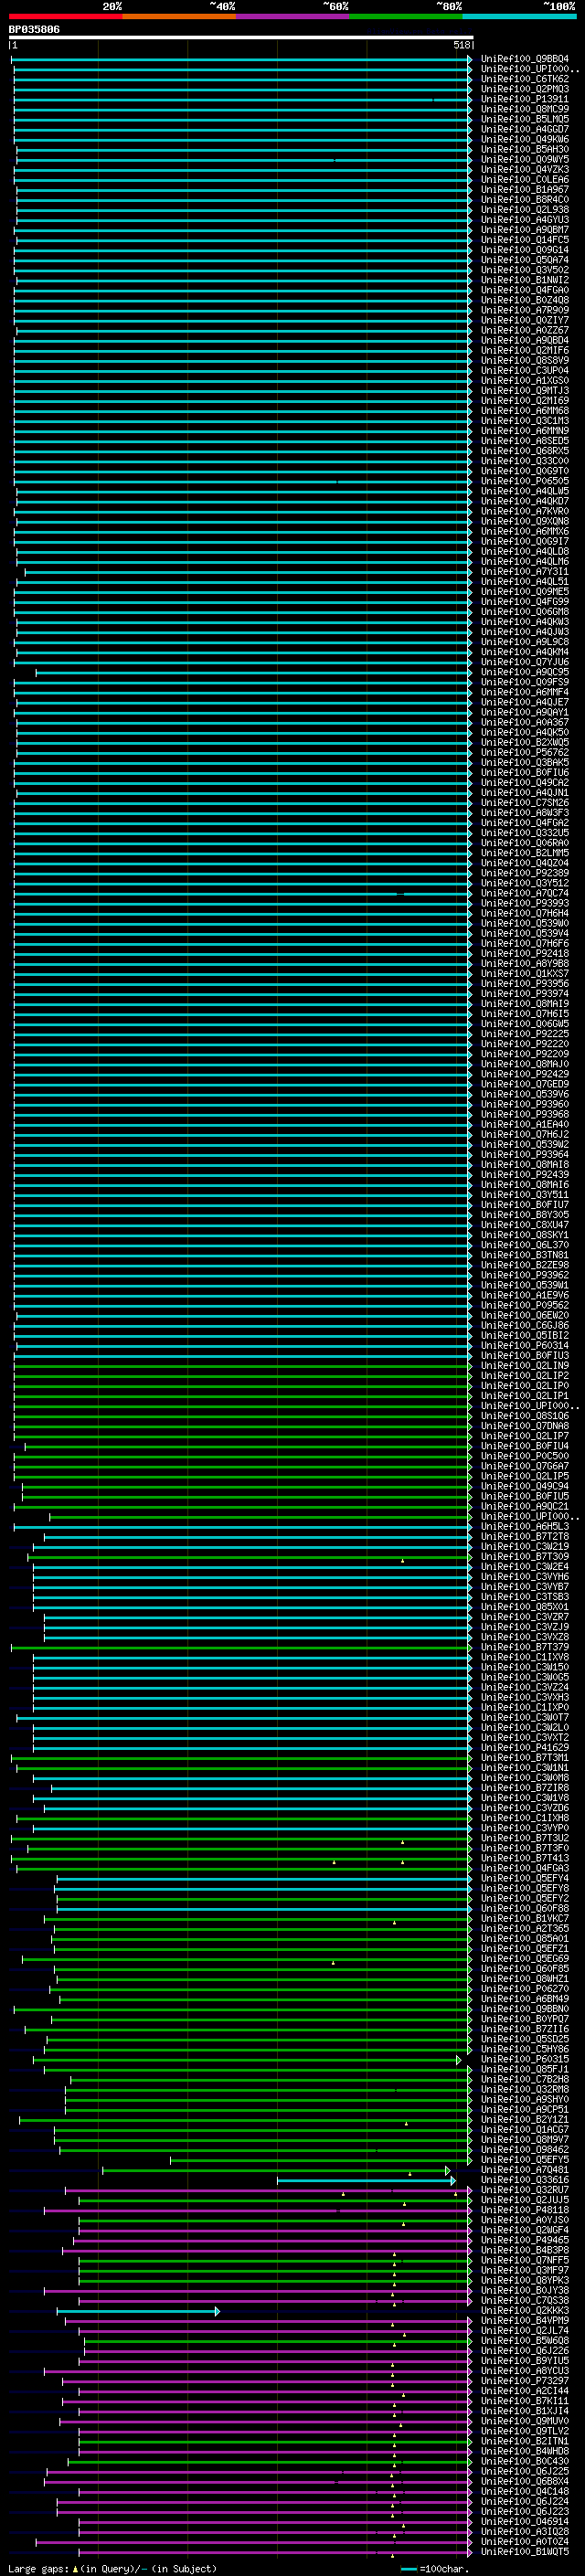Select label UniRef100_Q68RX5
This screenshot has height=2576, width=585.
coord(525,451)
